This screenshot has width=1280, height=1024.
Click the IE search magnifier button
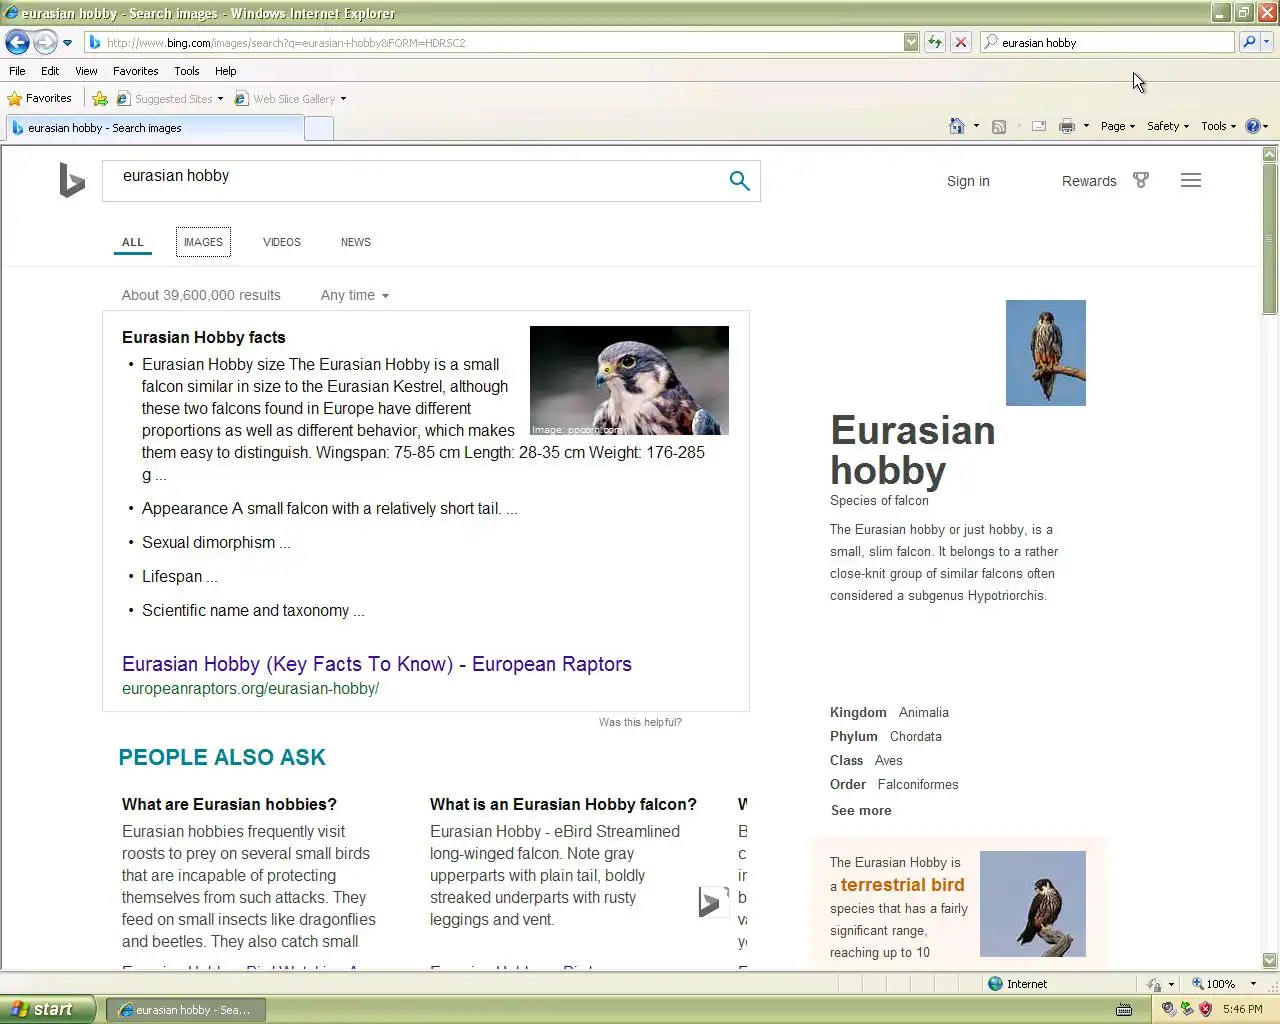(x=1249, y=42)
